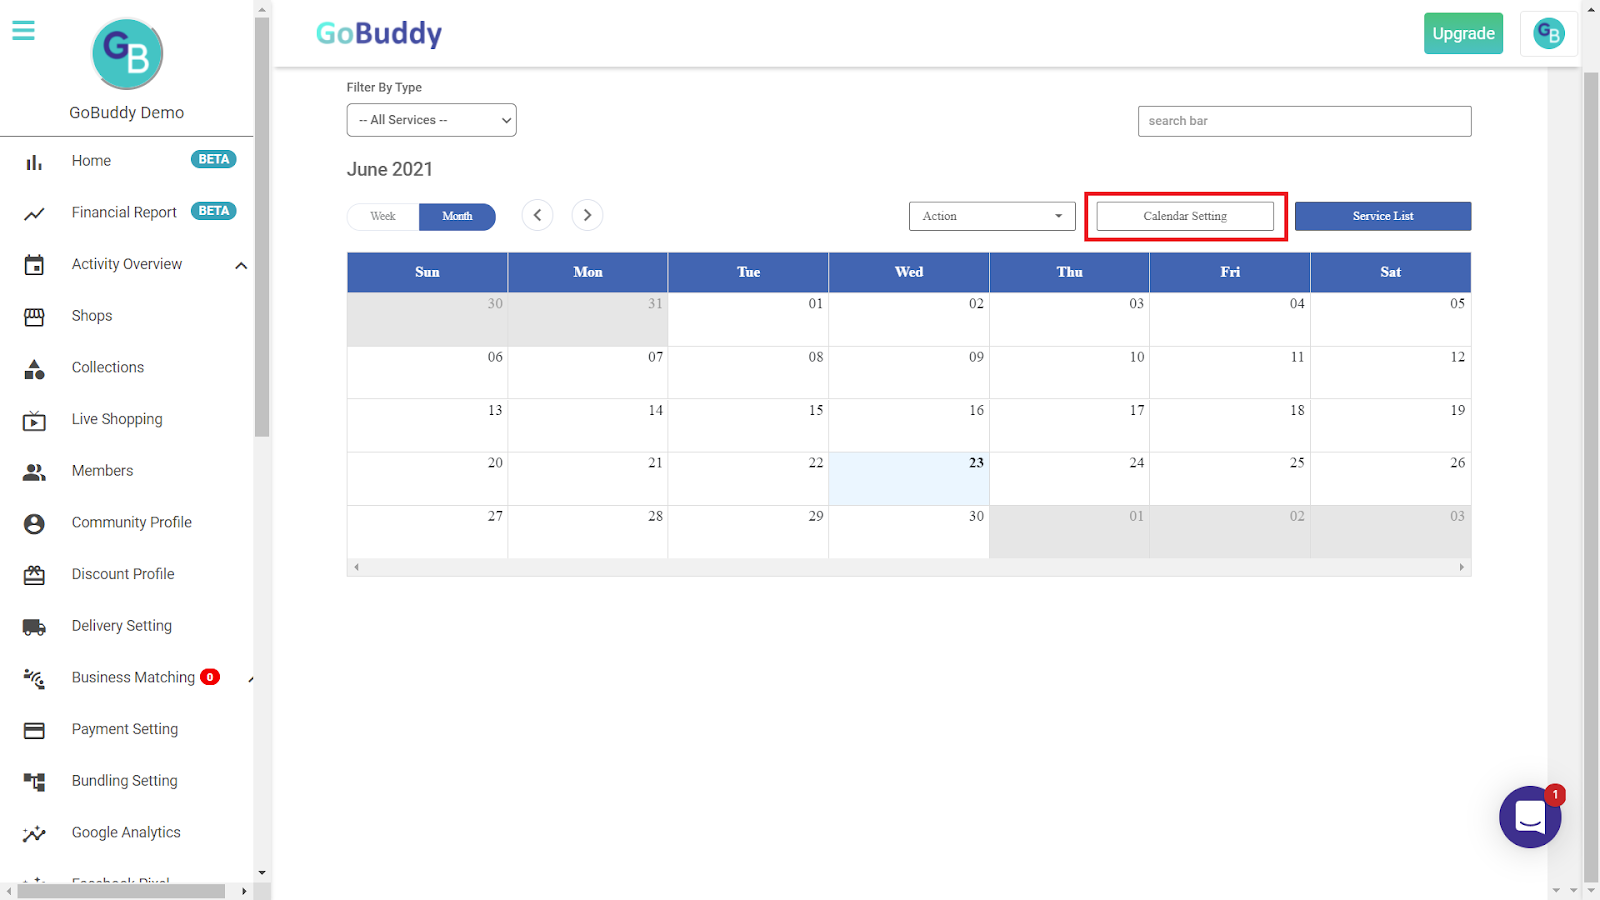Click the Calendar Setting button

click(x=1185, y=216)
